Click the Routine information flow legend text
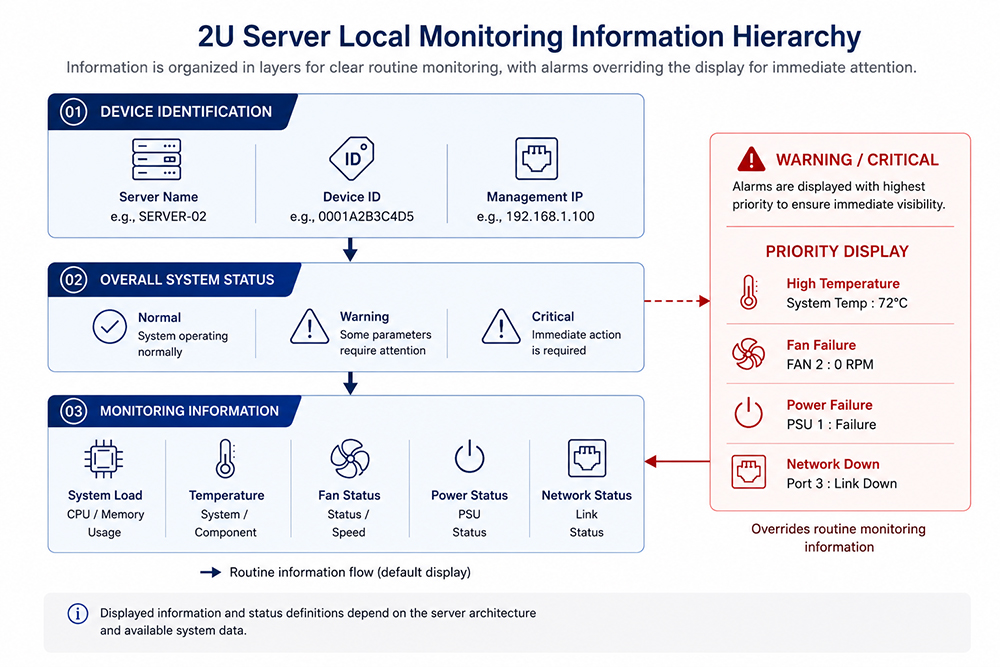This screenshot has width=1000, height=667. tap(350, 573)
